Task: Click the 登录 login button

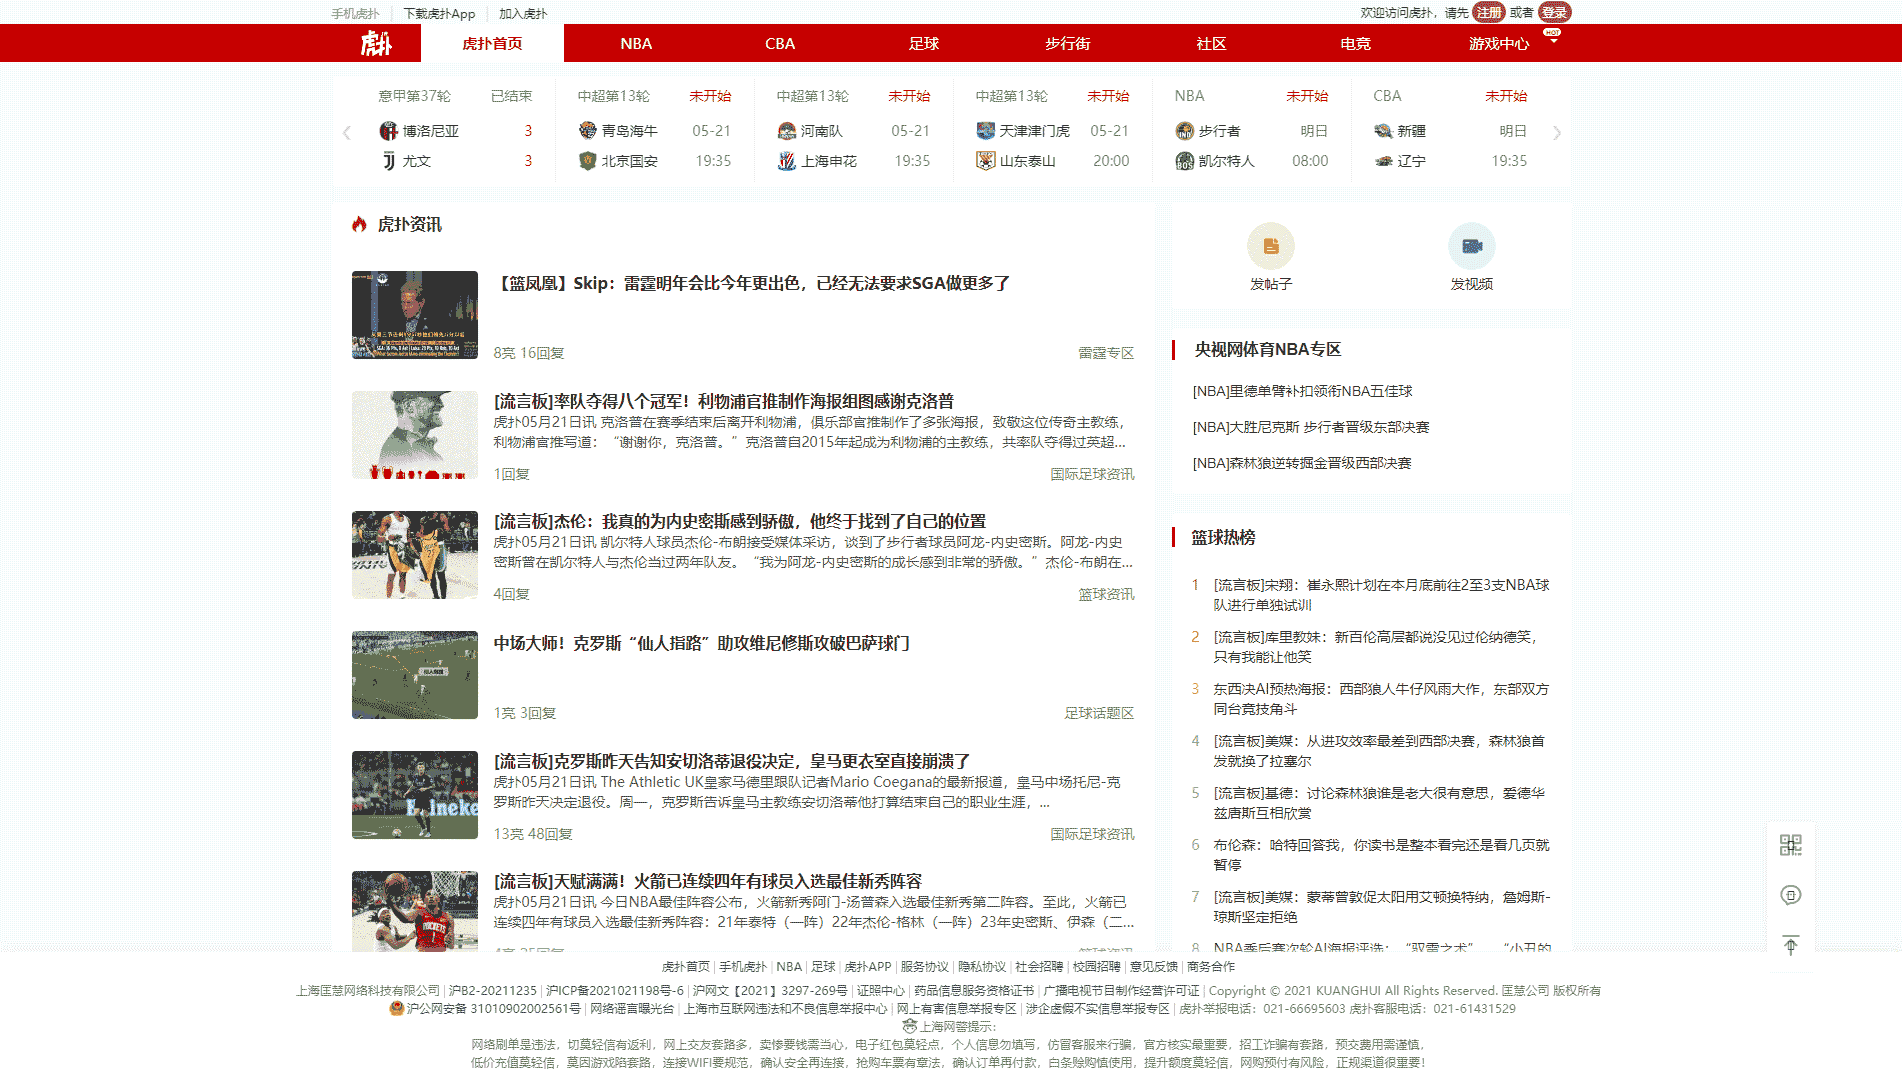Action: coord(1554,12)
